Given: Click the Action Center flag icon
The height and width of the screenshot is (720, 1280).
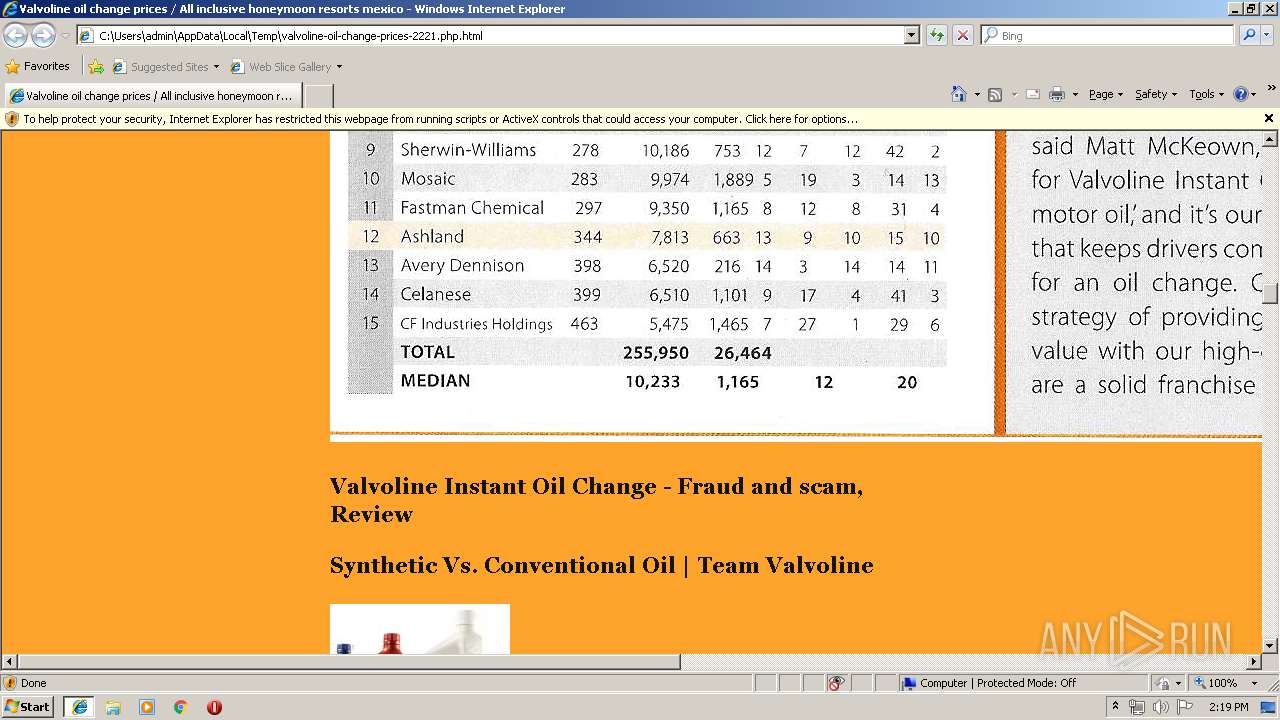Looking at the screenshot, I should tap(1185, 707).
